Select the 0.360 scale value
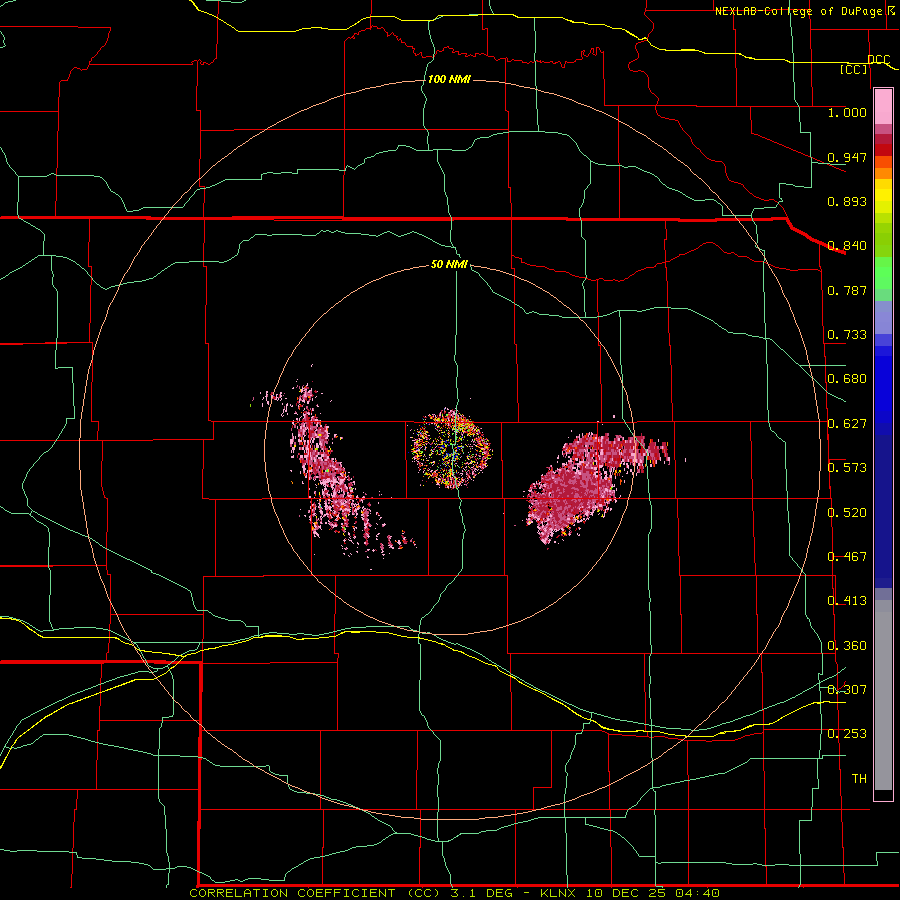 847,646
